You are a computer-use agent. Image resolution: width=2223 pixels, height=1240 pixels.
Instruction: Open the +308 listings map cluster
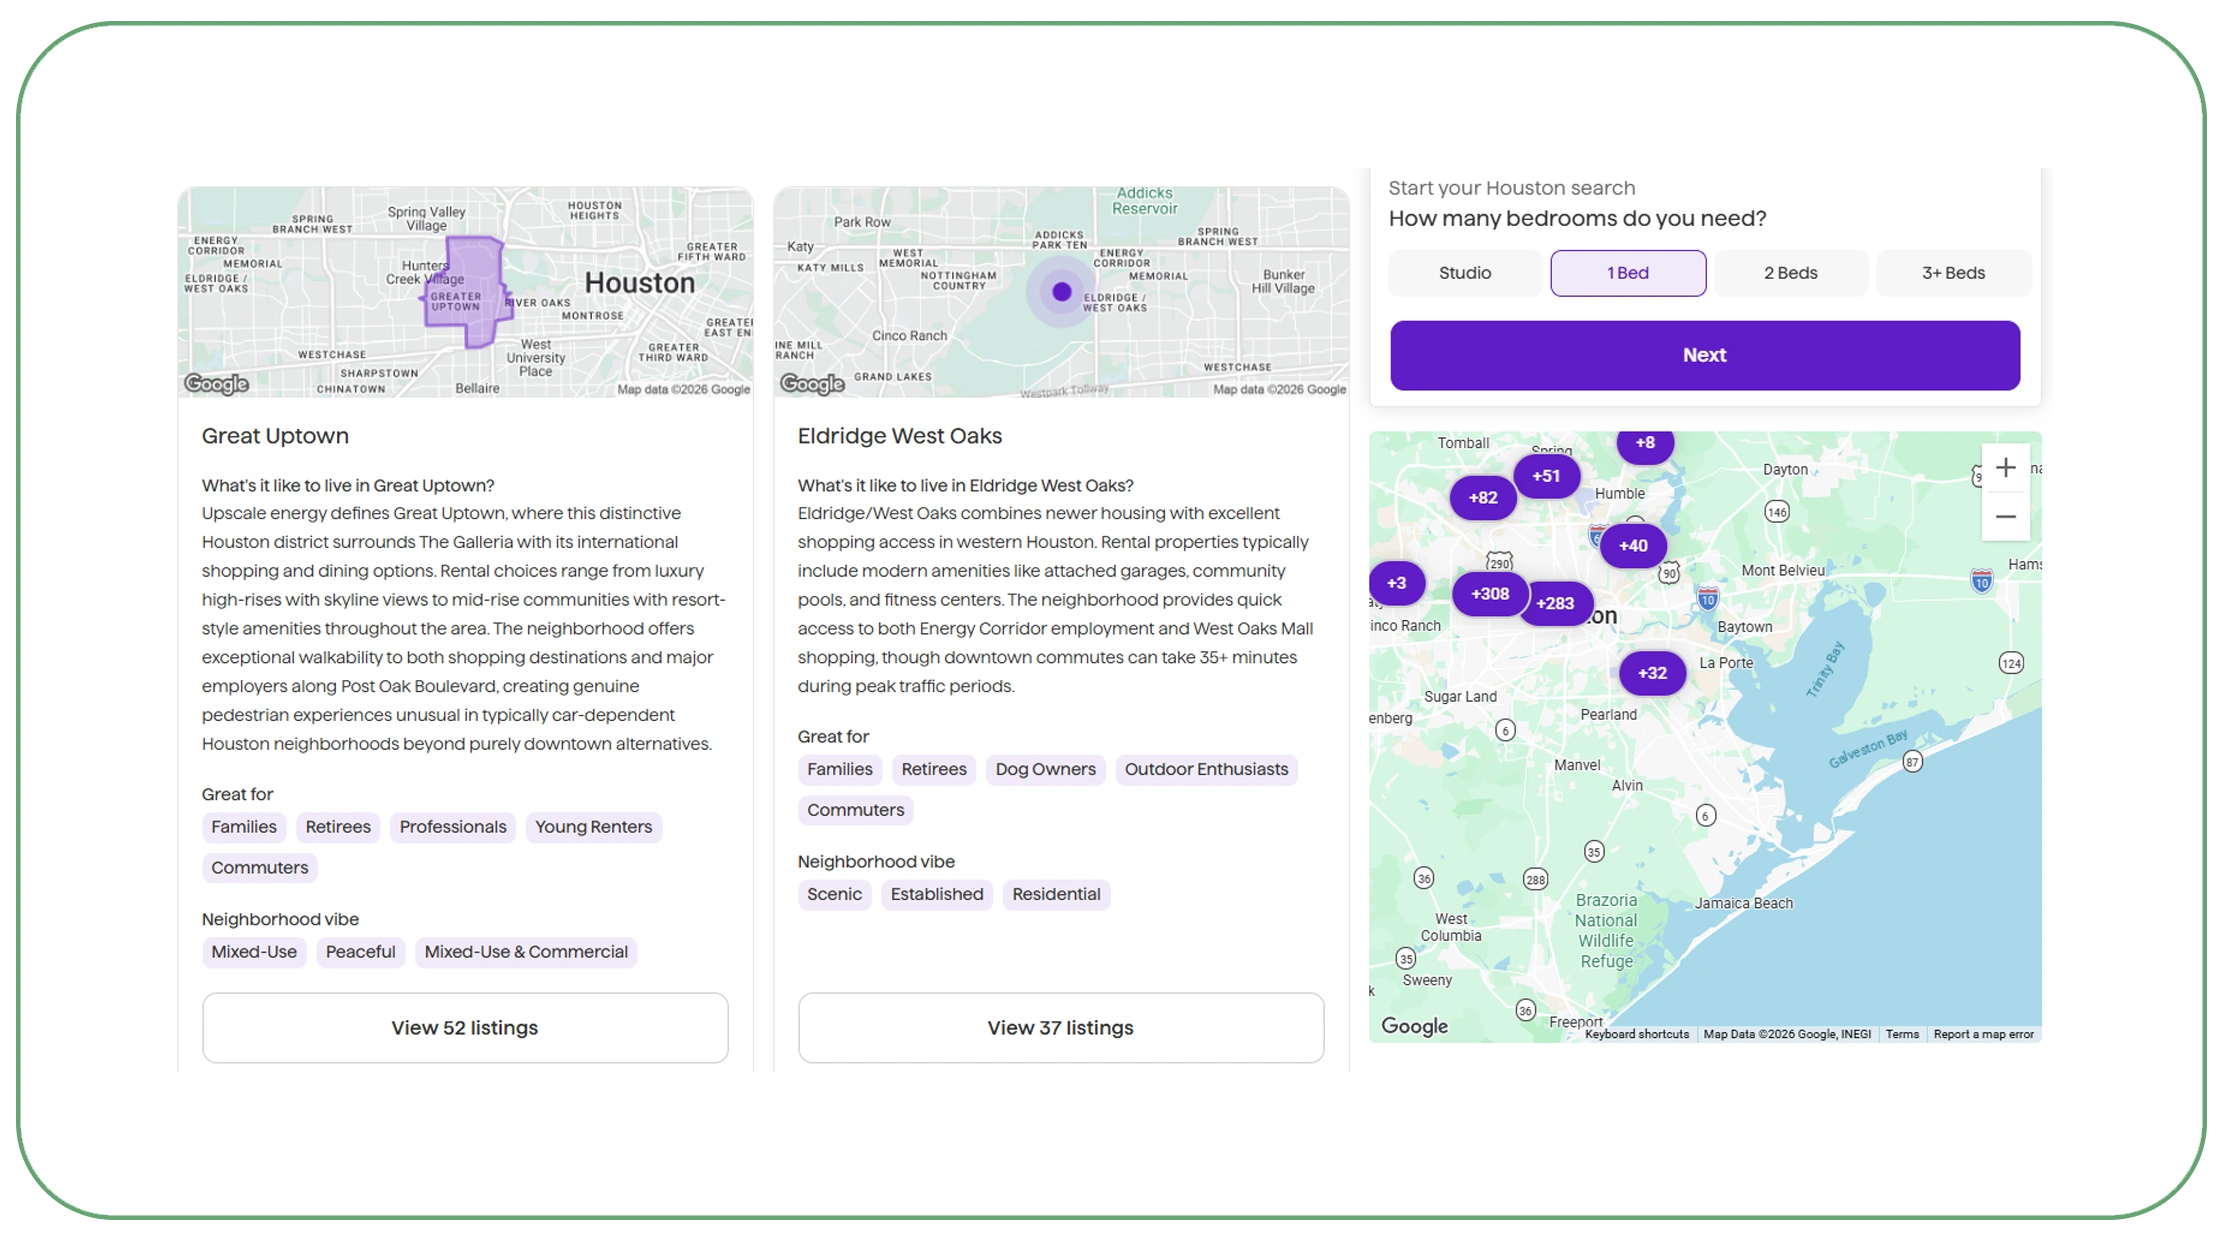(1490, 594)
